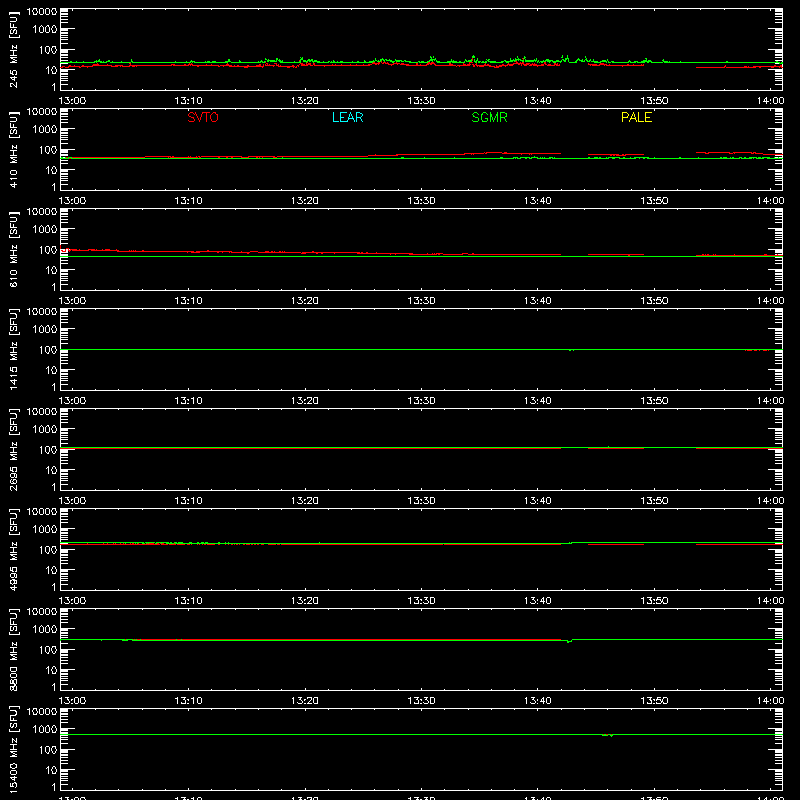Click the 13:30 tick below the 8800 MHz plot
Viewport: 800px width, 800px height.
coord(421,701)
